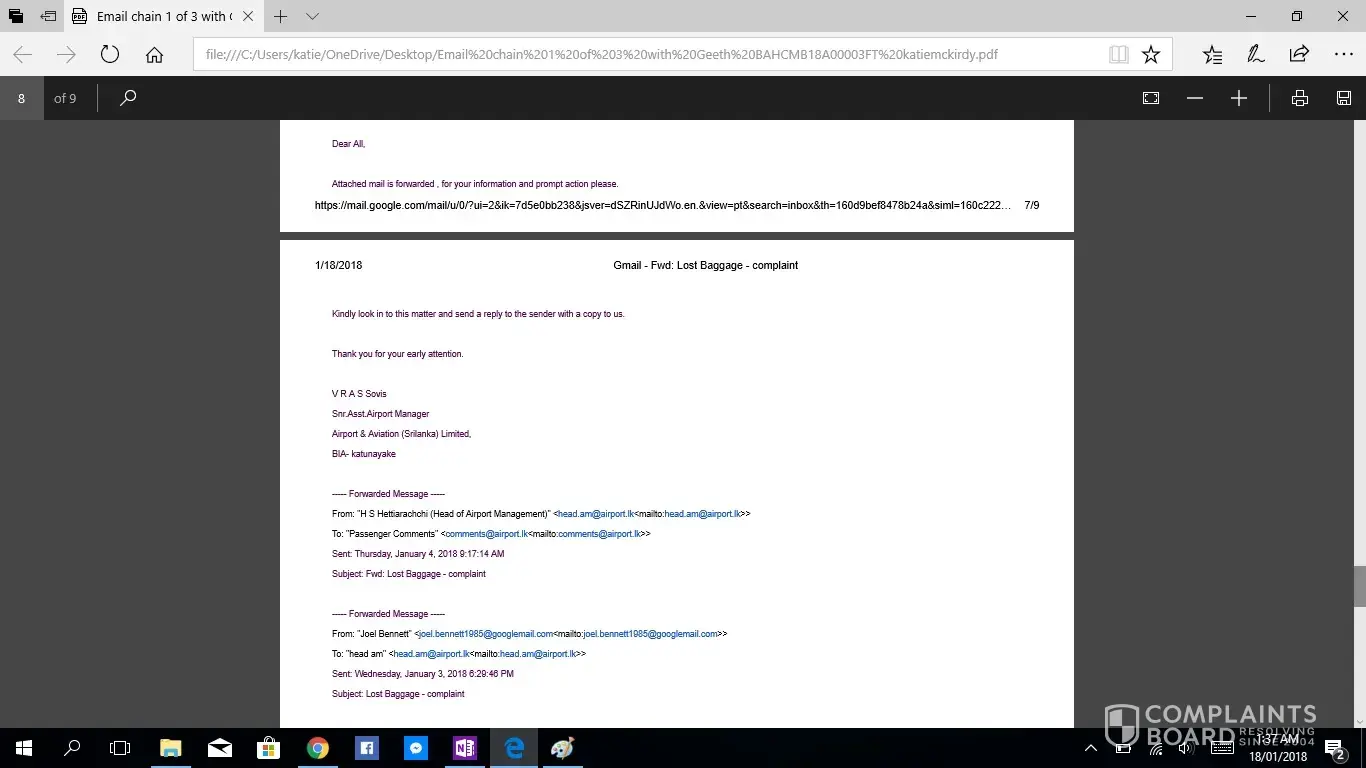
Task: Open Messenger app on taskbar
Action: (416, 748)
